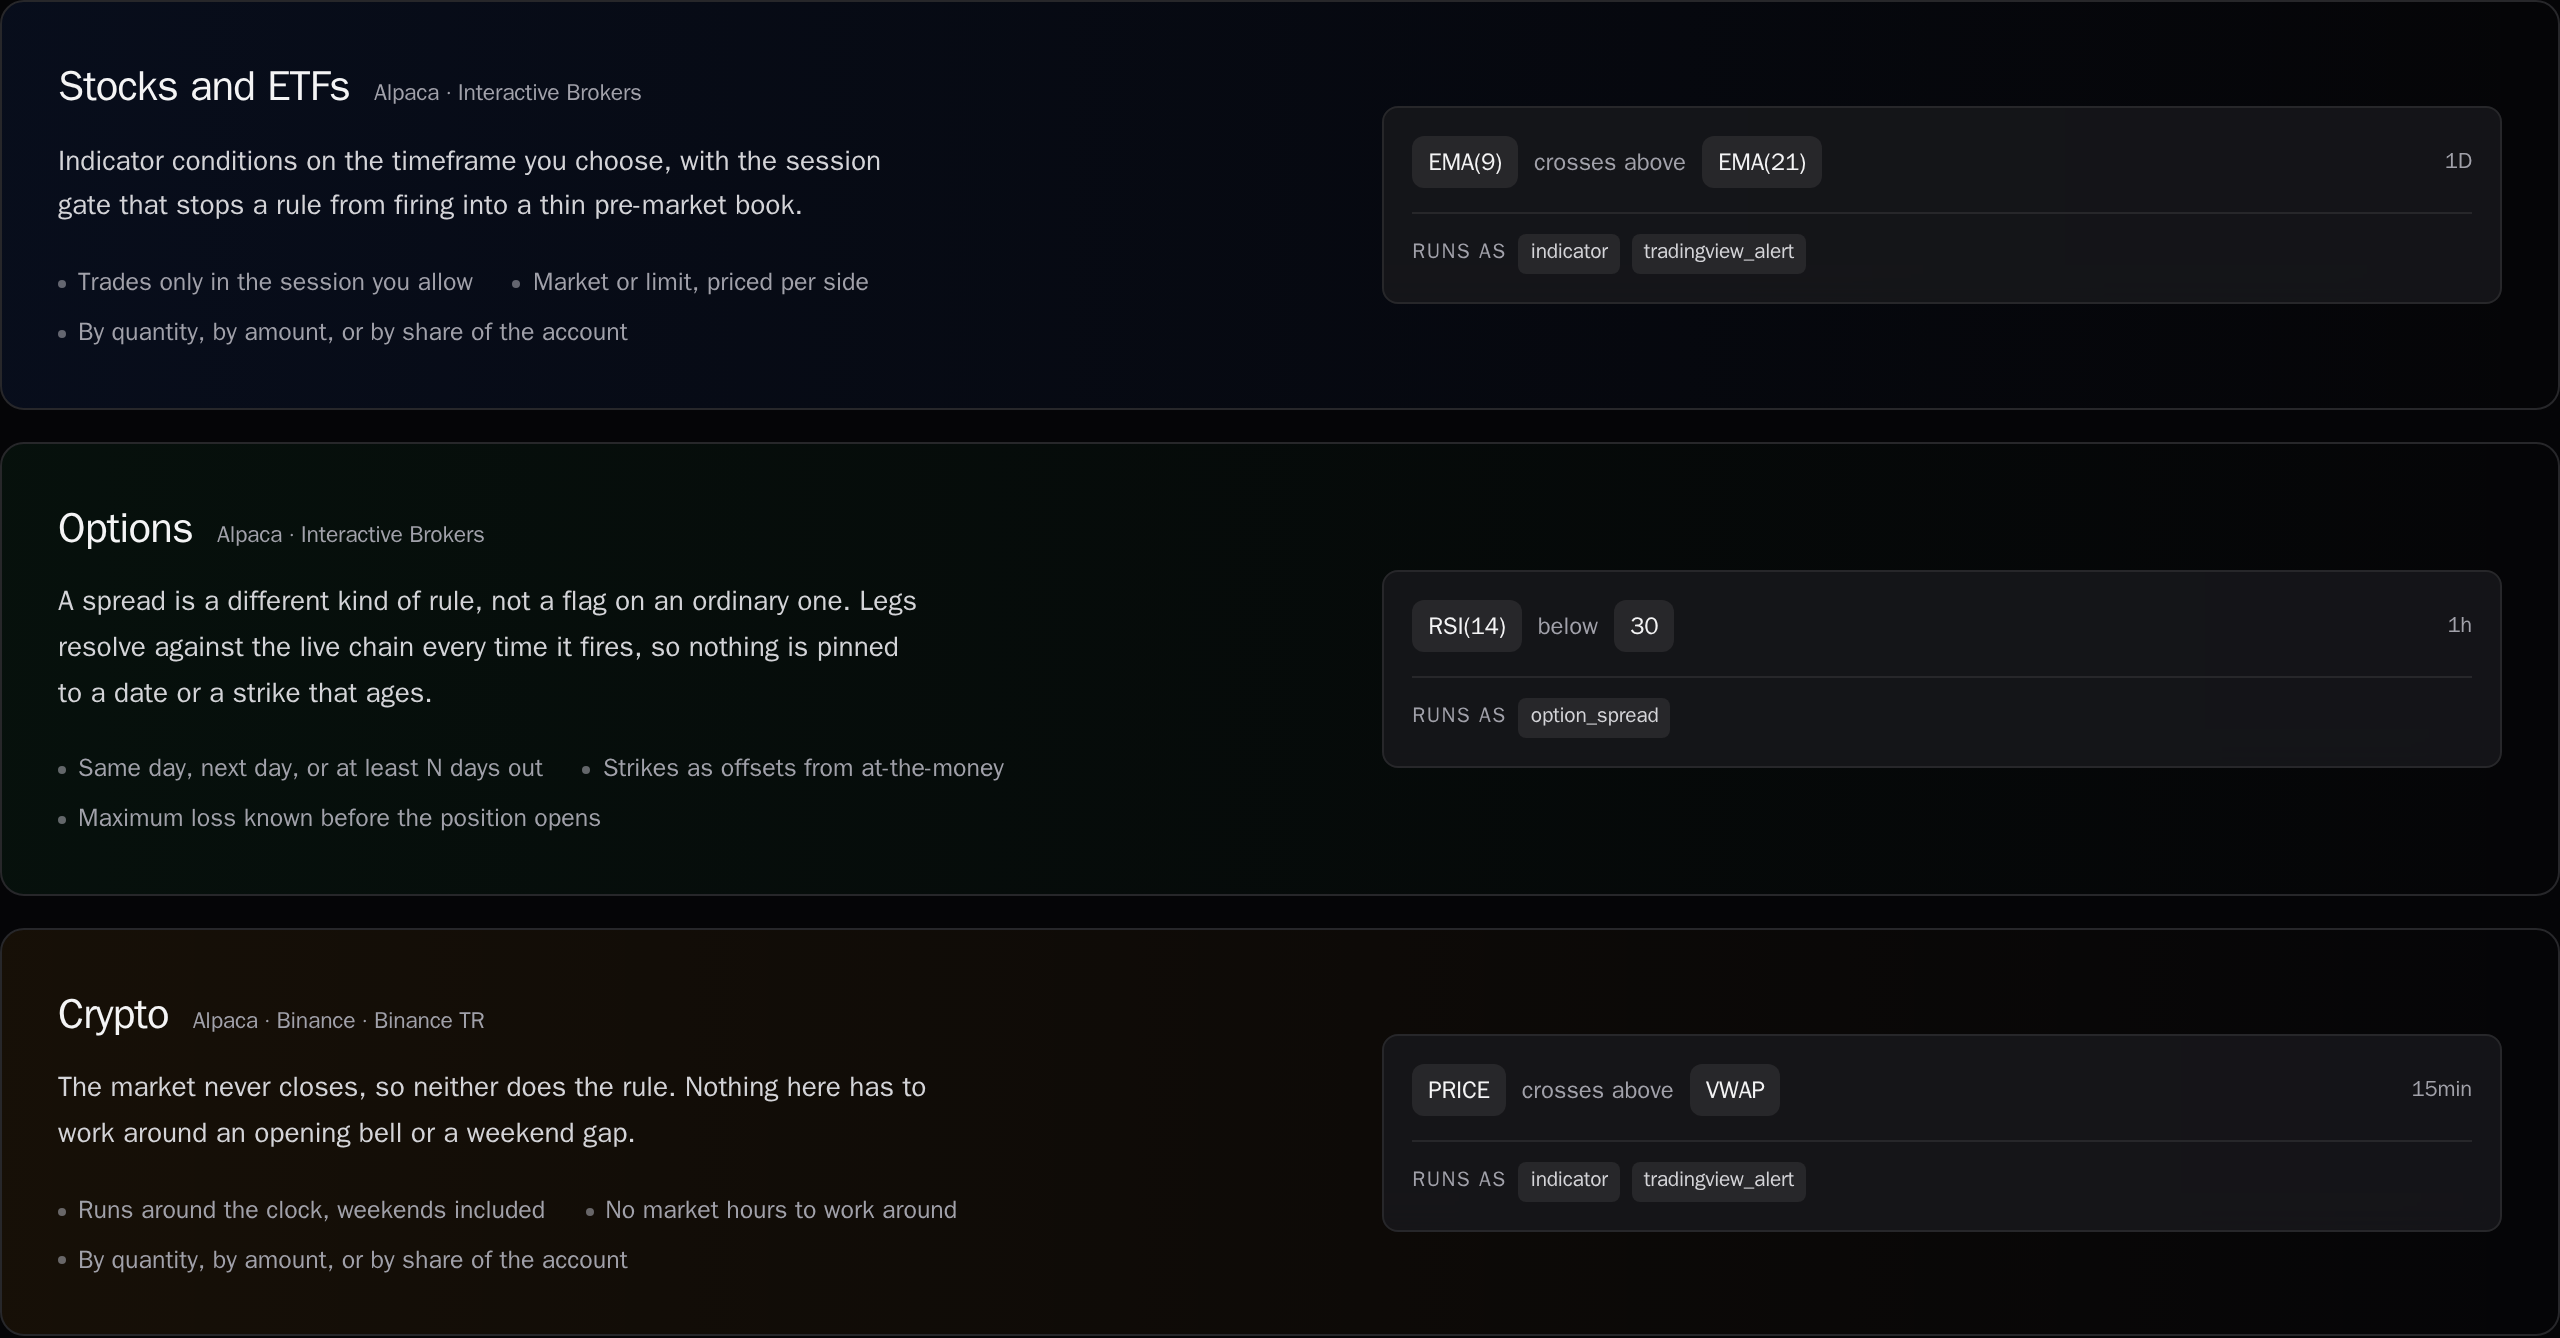Click 'Trades only in the session you allow'
Screen dimensions: 2560x1338
coord(275,282)
